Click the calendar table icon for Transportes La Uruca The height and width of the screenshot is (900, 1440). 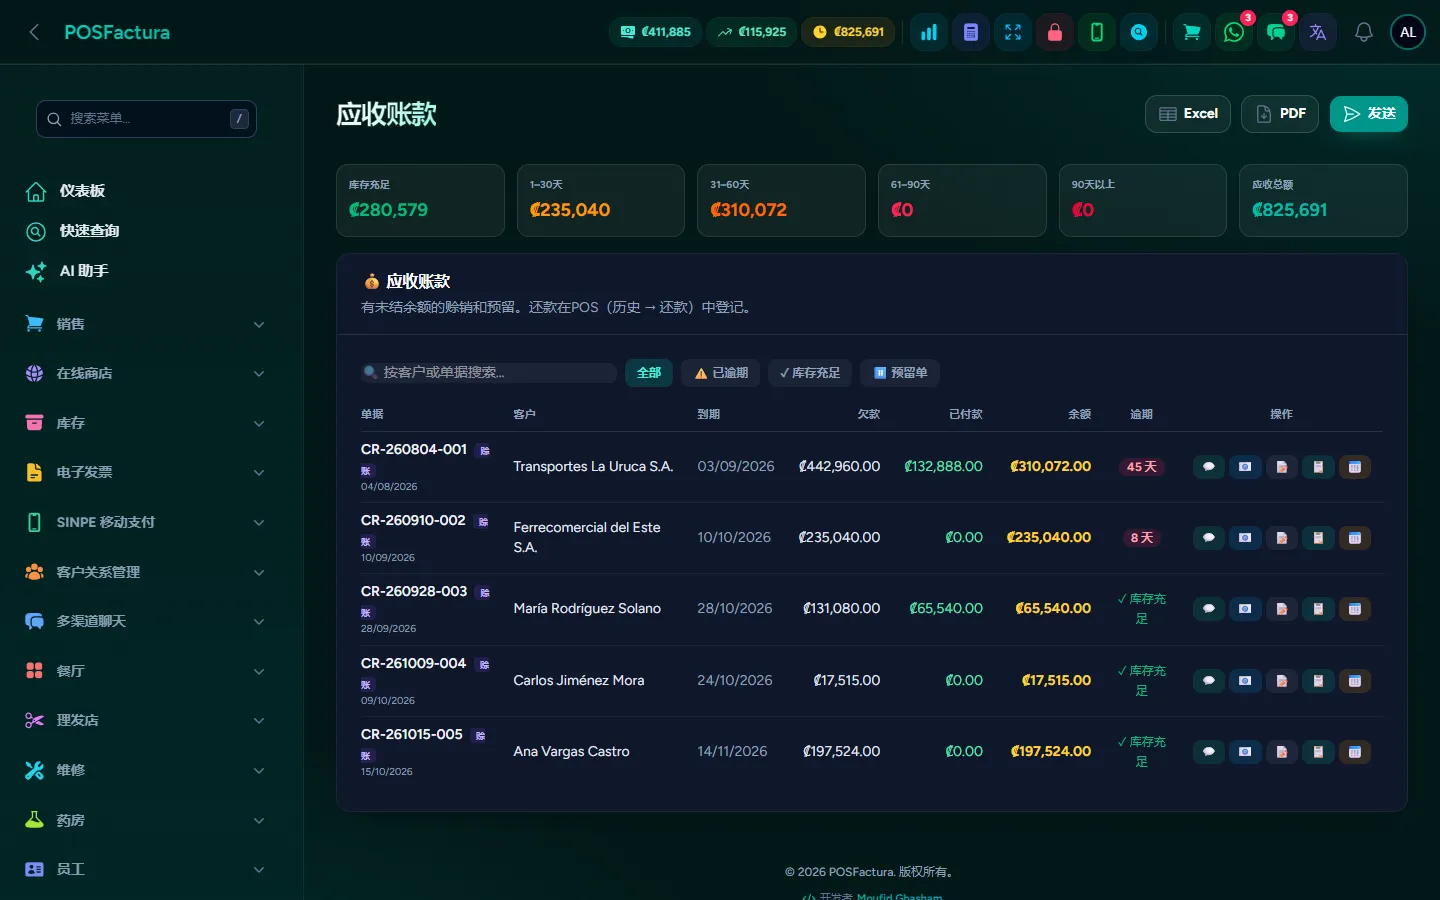(x=1355, y=467)
